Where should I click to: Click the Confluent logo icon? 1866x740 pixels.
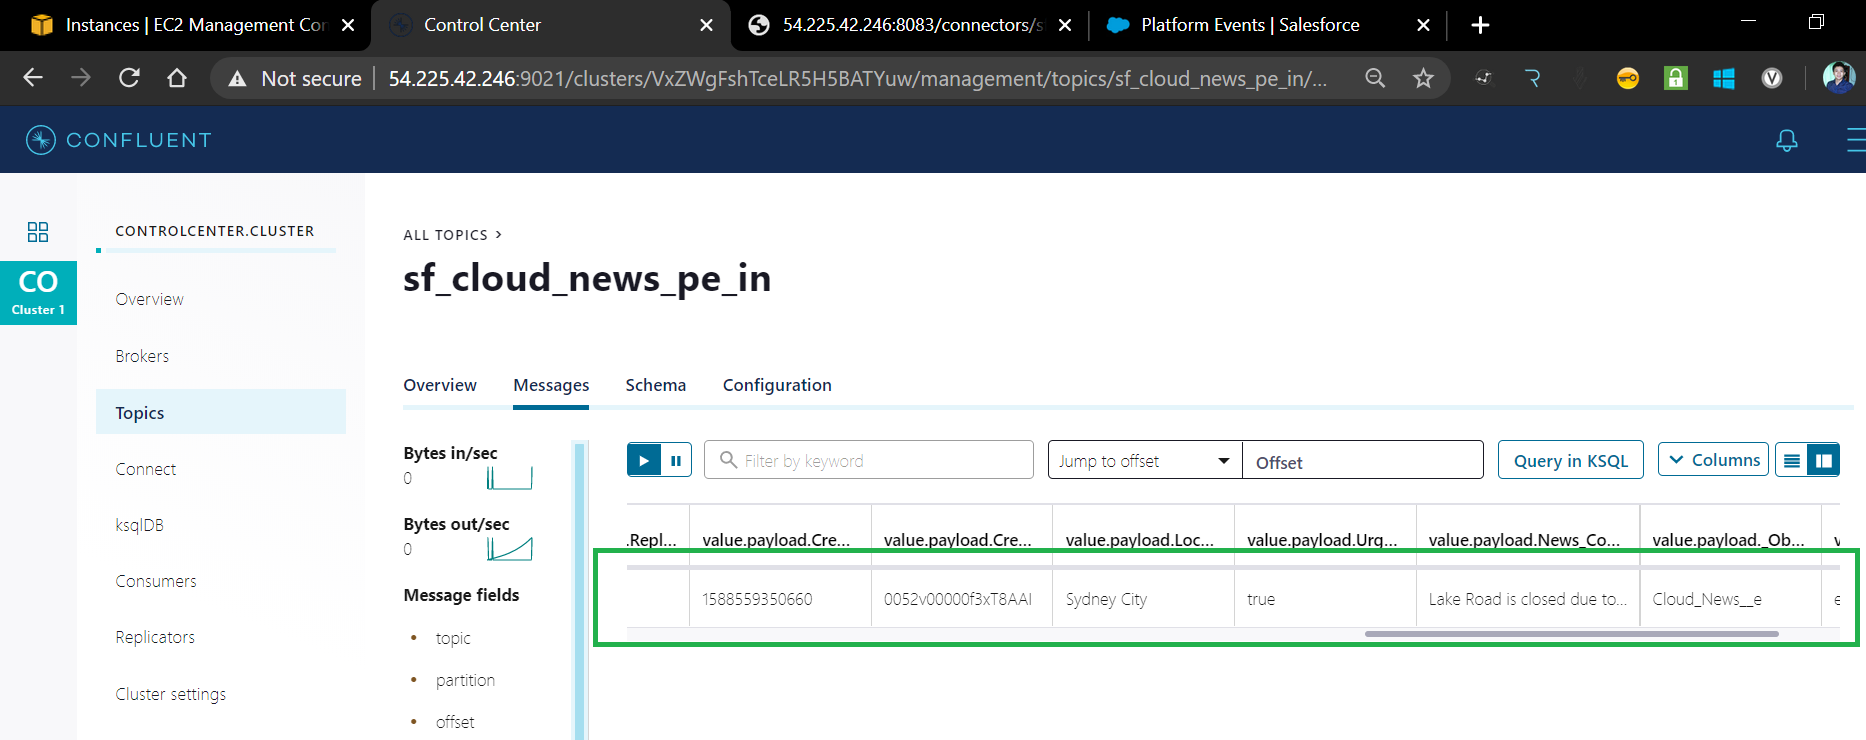pyautogui.click(x=41, y=140)
